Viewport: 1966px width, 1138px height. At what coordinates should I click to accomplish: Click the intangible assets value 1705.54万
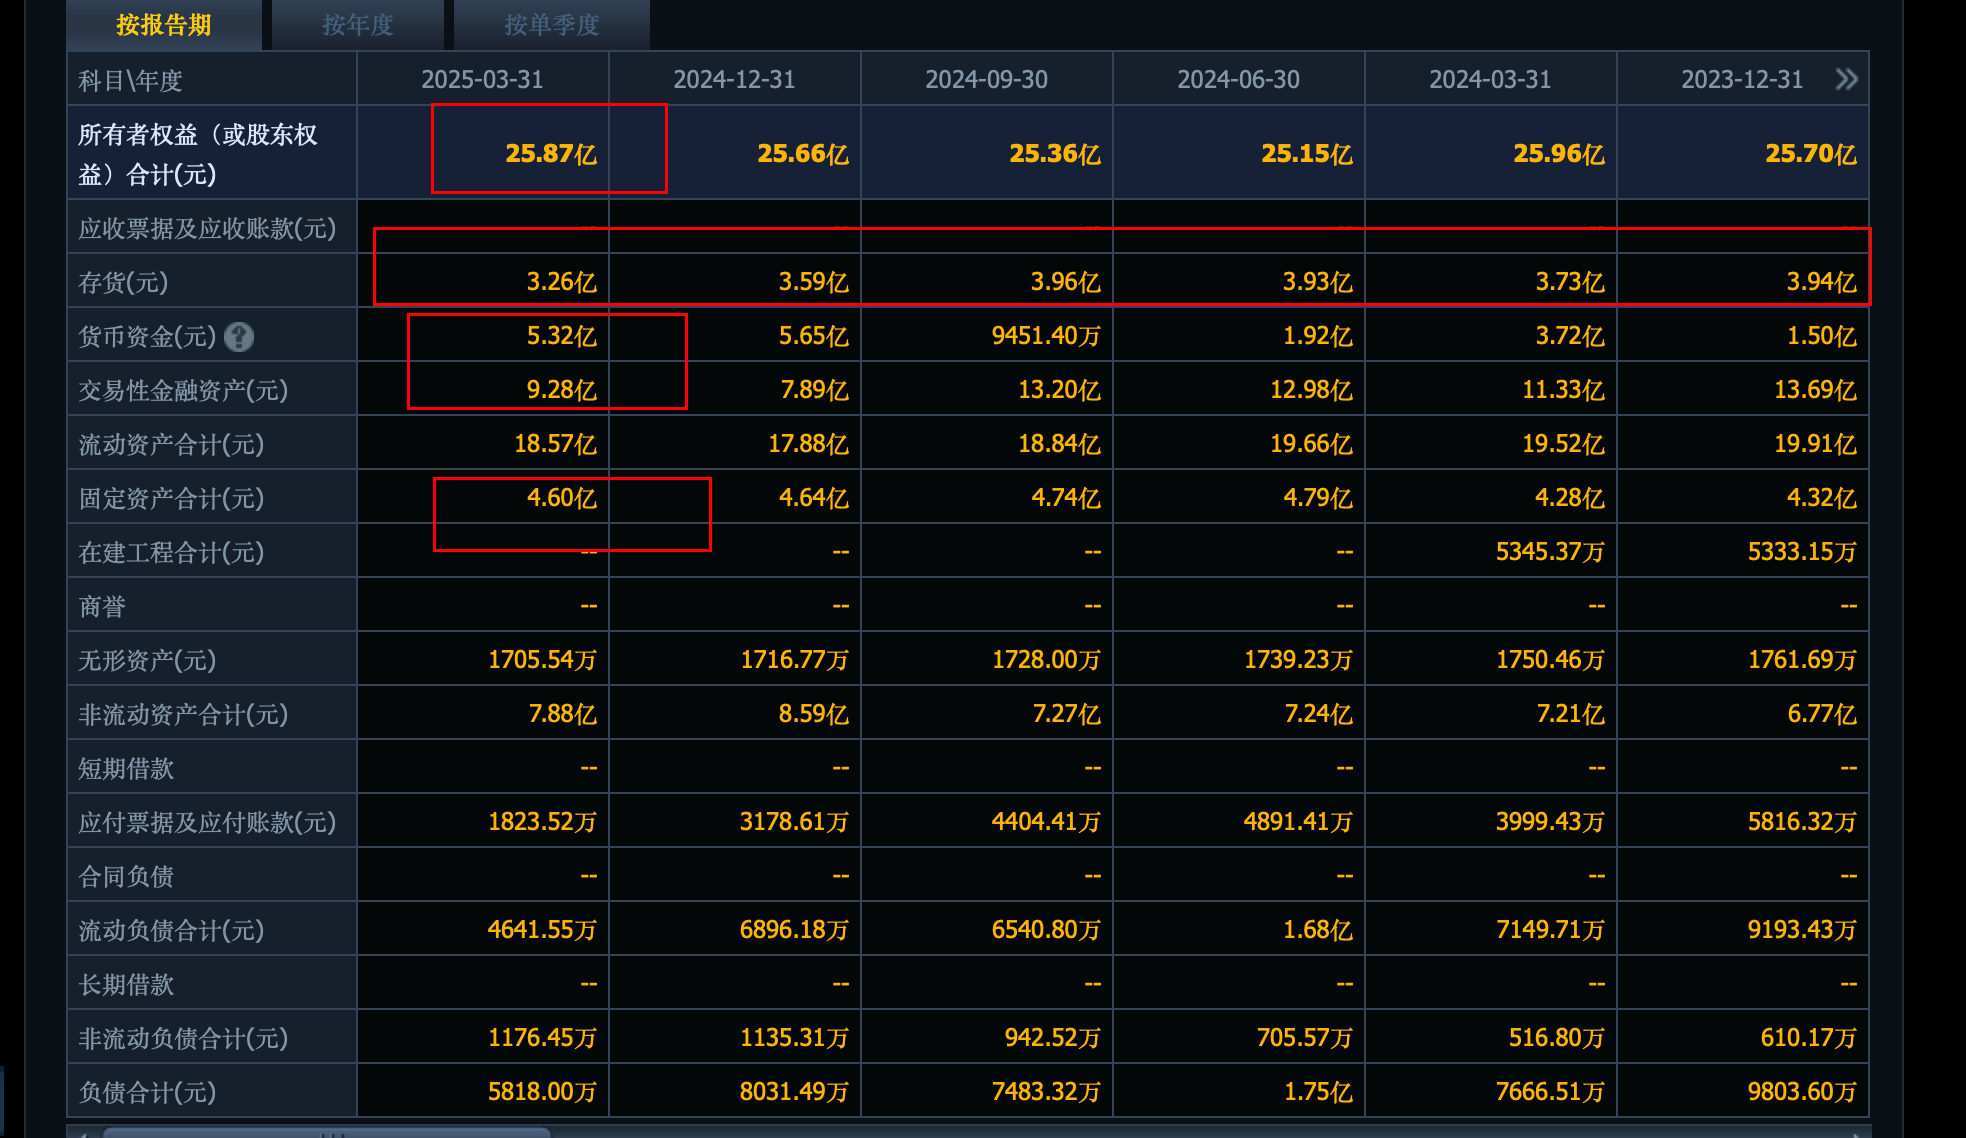pyautogui.click(x=542, y=660)
